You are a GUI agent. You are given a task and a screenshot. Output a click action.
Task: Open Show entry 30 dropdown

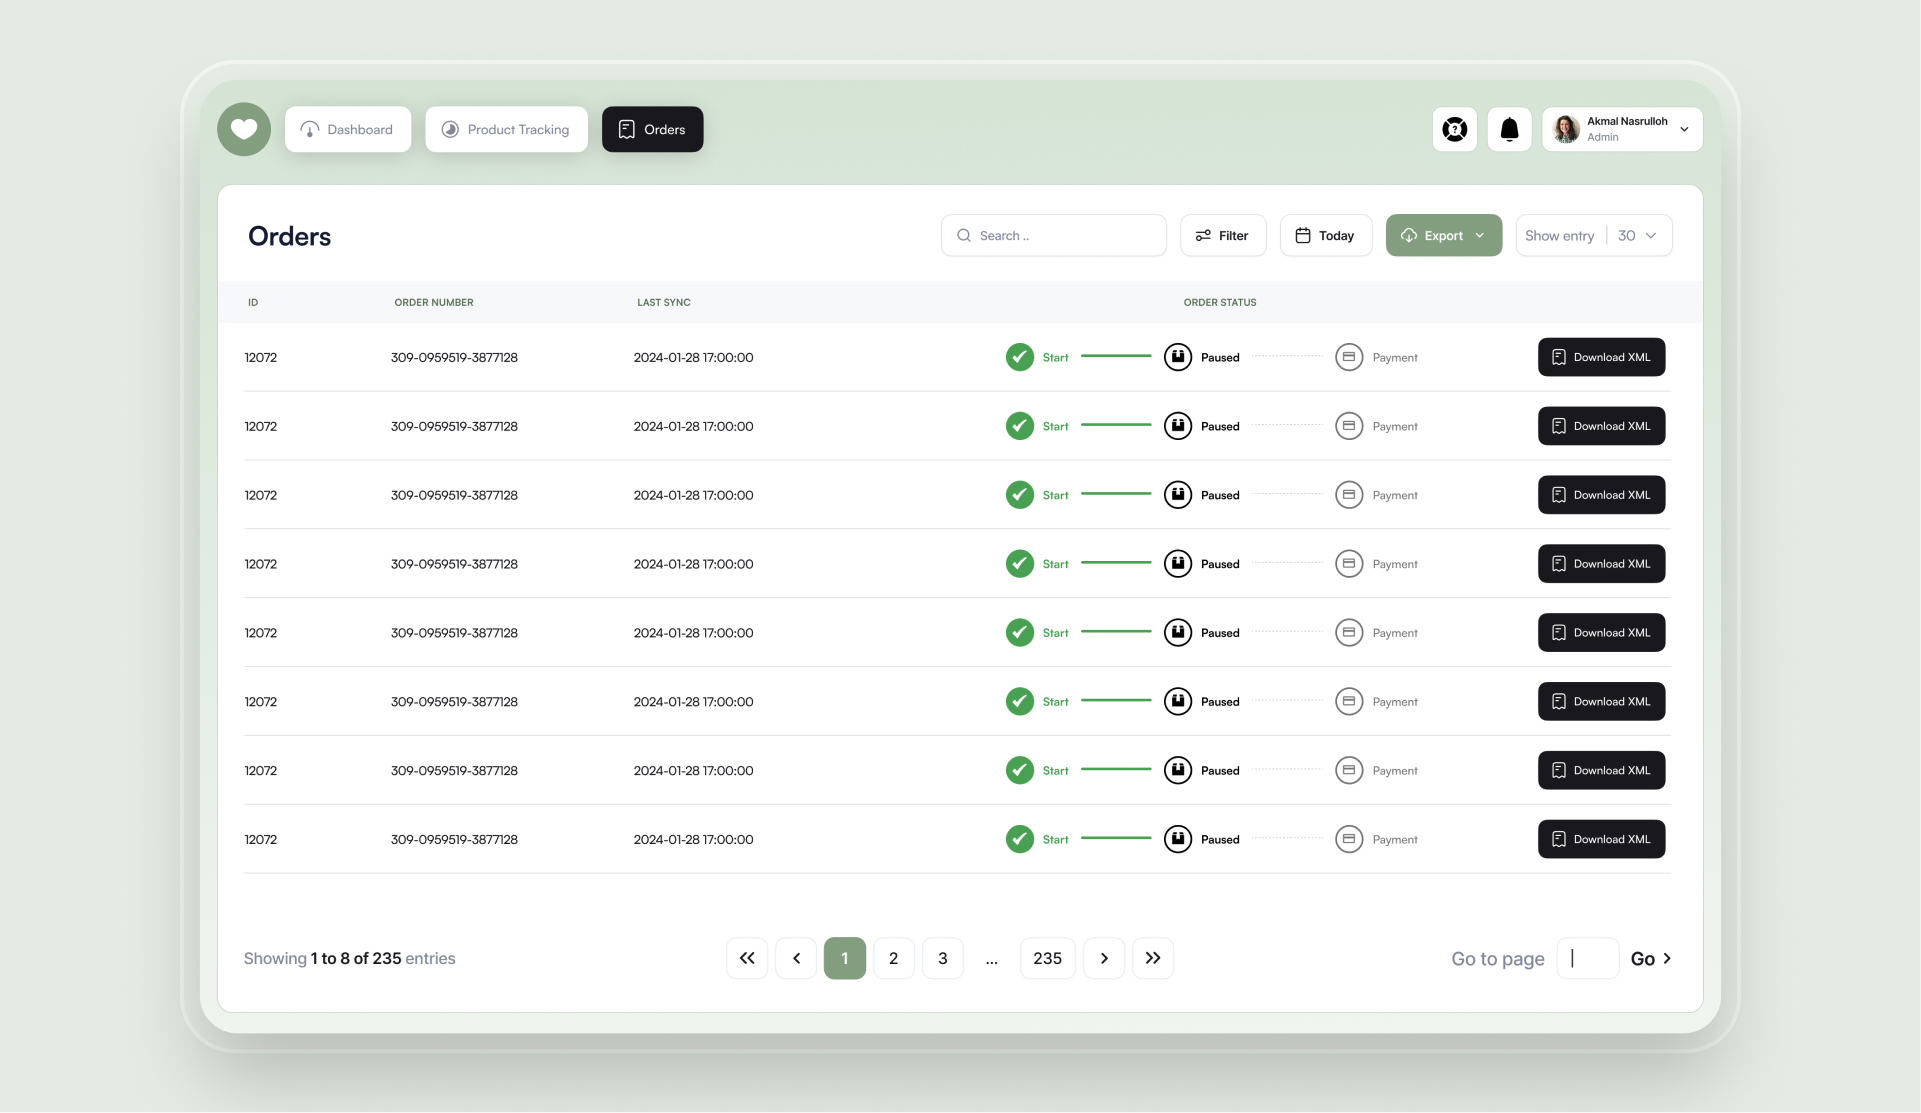[x=1637, y=235]
